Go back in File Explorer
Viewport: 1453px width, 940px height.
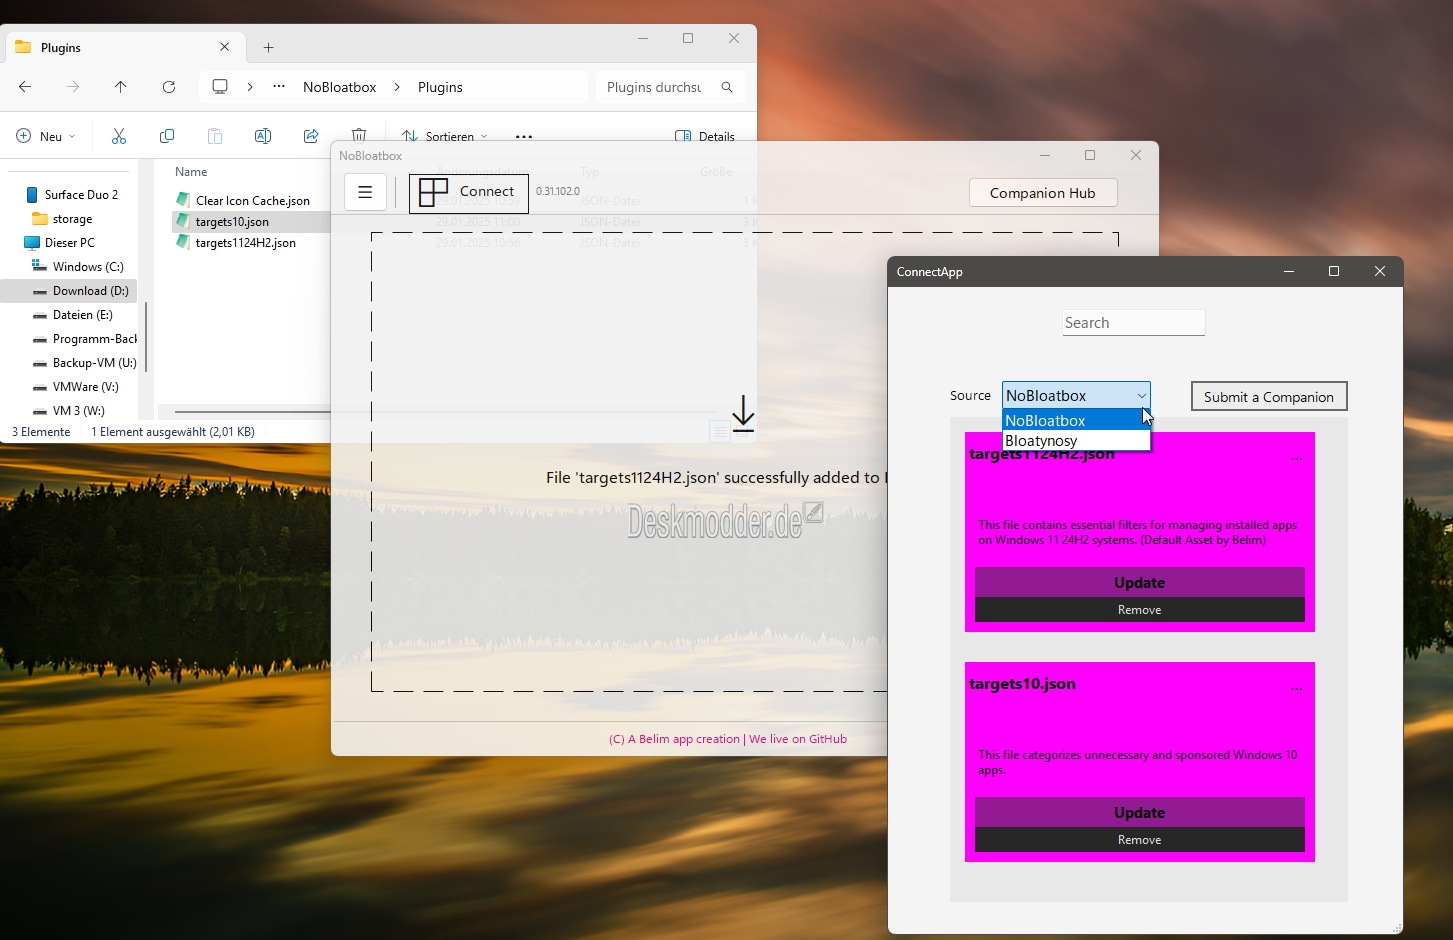click(x=25, y=87)
